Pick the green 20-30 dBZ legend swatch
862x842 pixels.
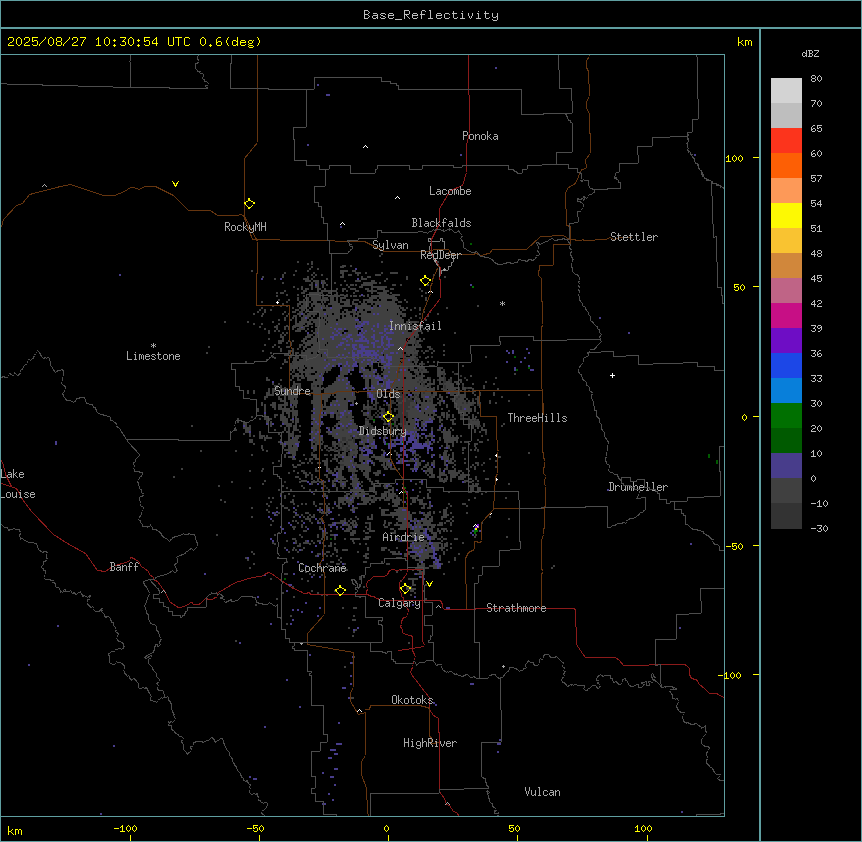(786, 416)
